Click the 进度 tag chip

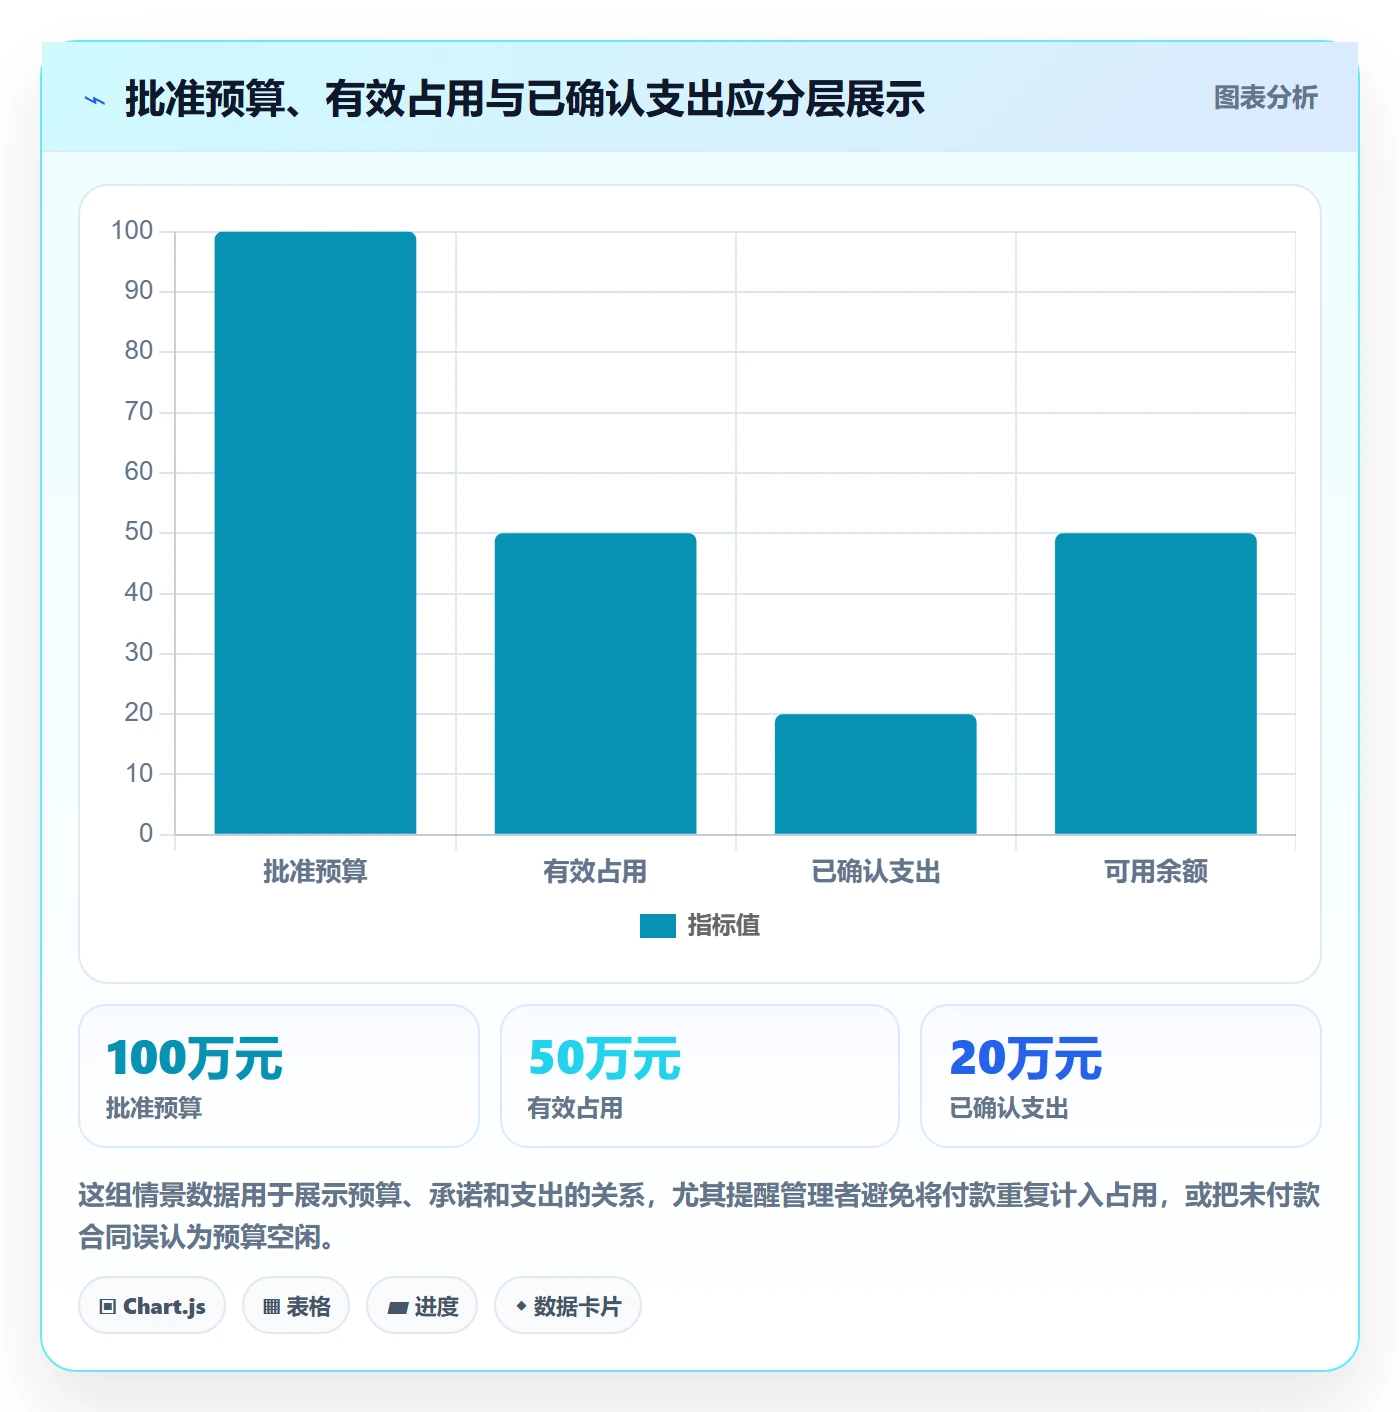click(422, 1306)
